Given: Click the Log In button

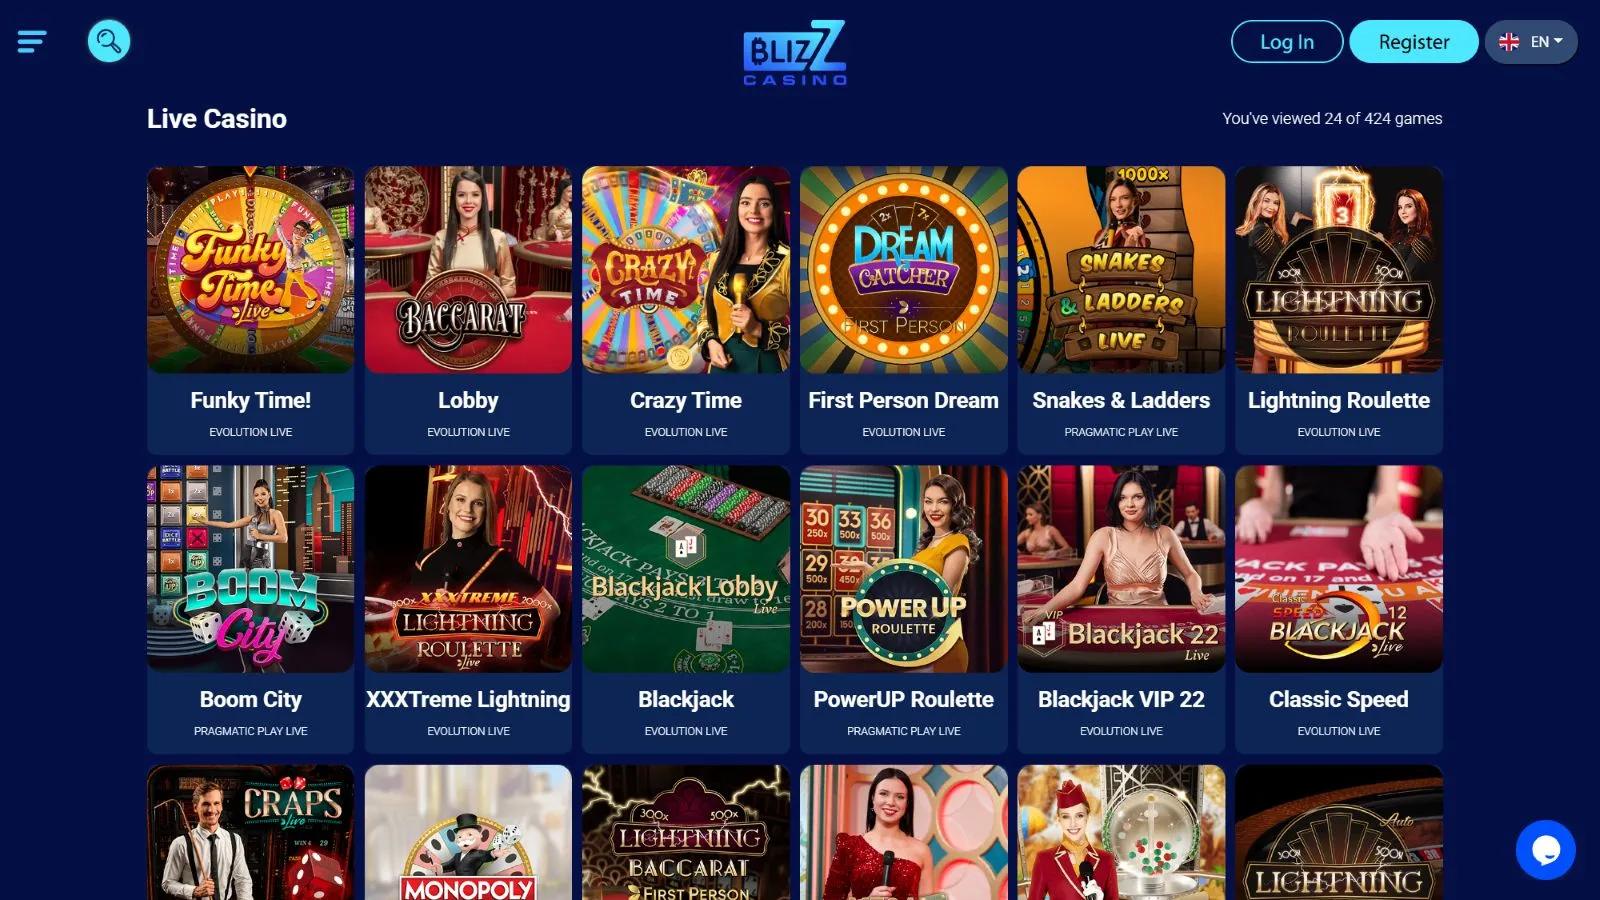Looking at the screenshot, I should (1287, 42).
